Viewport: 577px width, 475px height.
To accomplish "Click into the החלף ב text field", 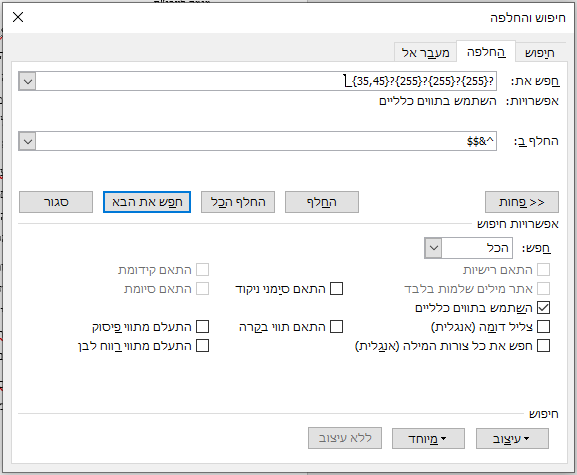I will point(266,141).
